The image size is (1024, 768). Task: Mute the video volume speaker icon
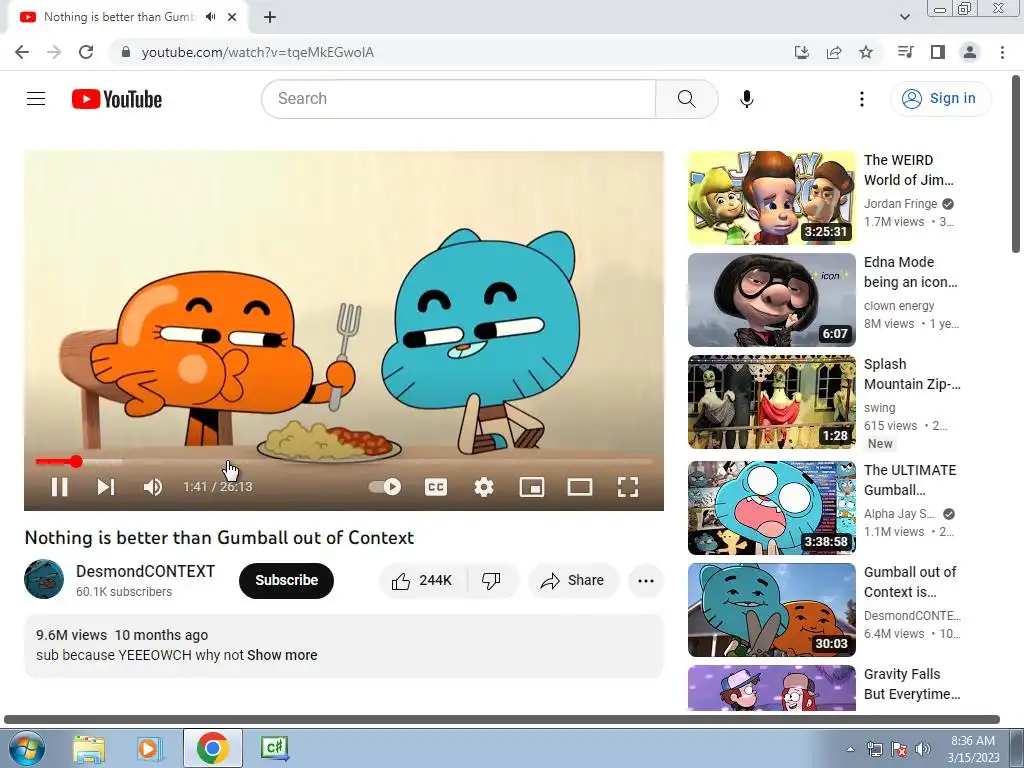[x=152, y=487]
